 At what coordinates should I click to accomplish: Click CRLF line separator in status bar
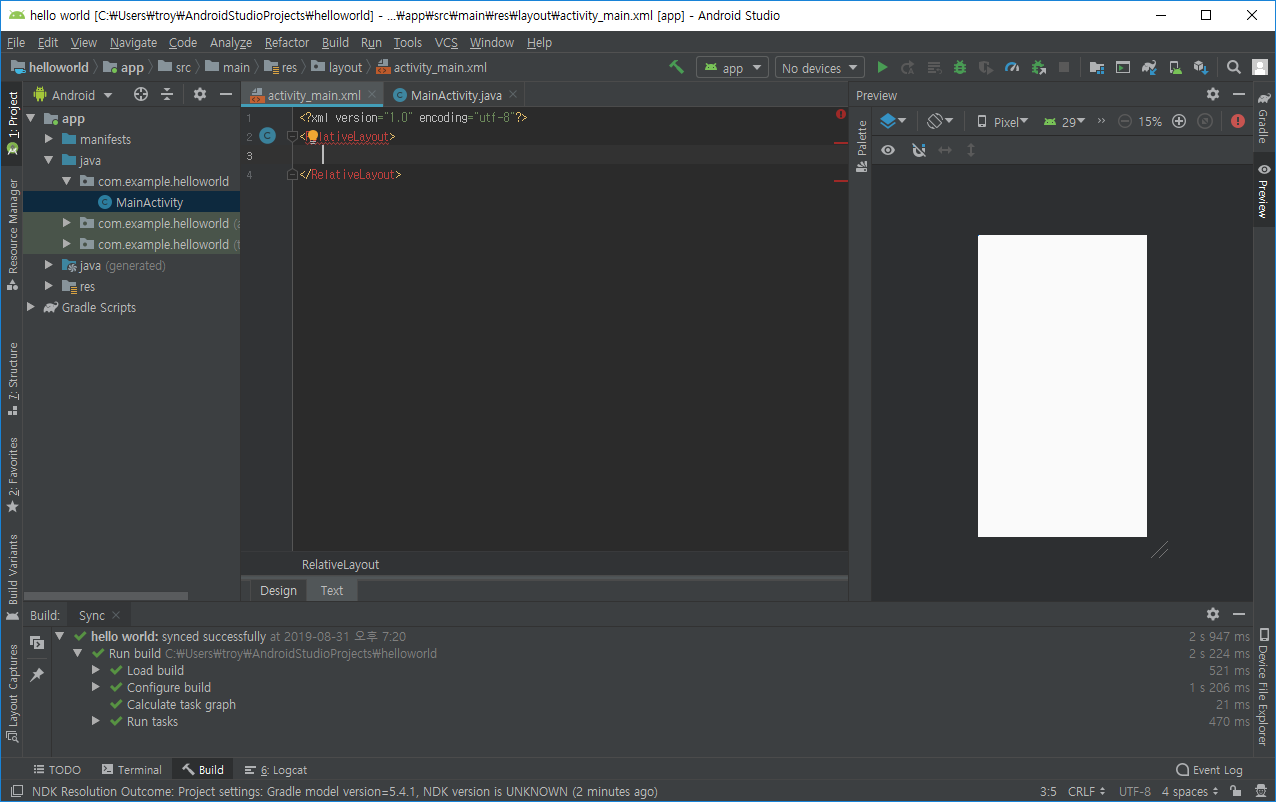click(x=1087, y=791)
